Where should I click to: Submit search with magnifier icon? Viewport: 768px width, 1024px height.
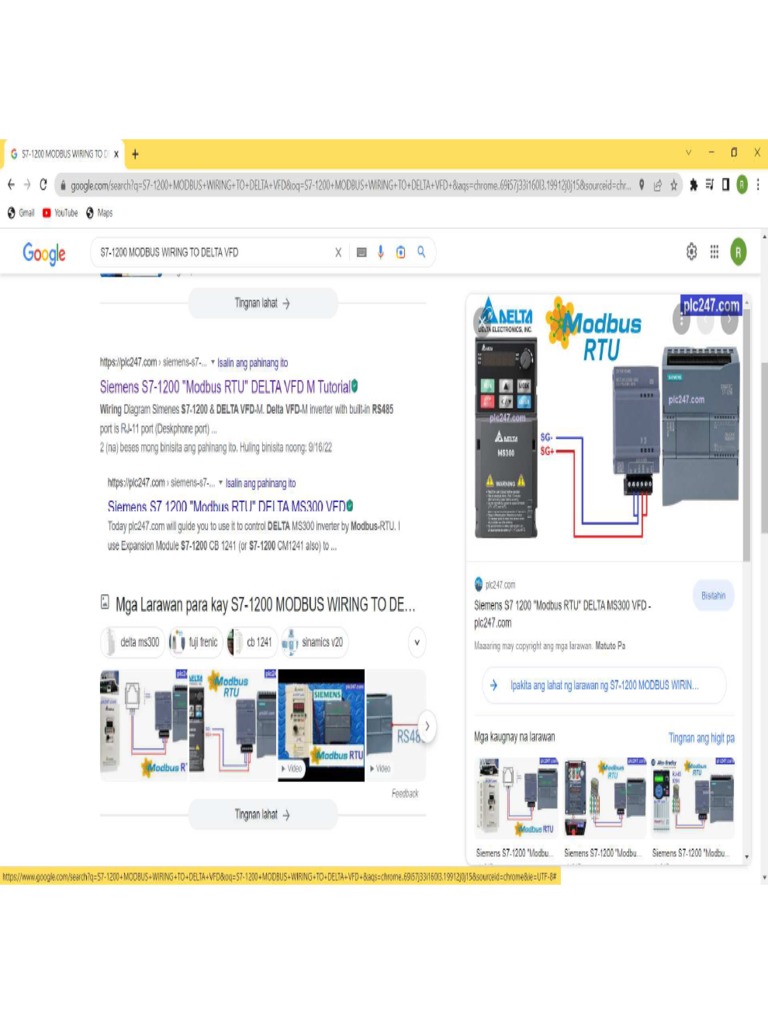point(421,251)
